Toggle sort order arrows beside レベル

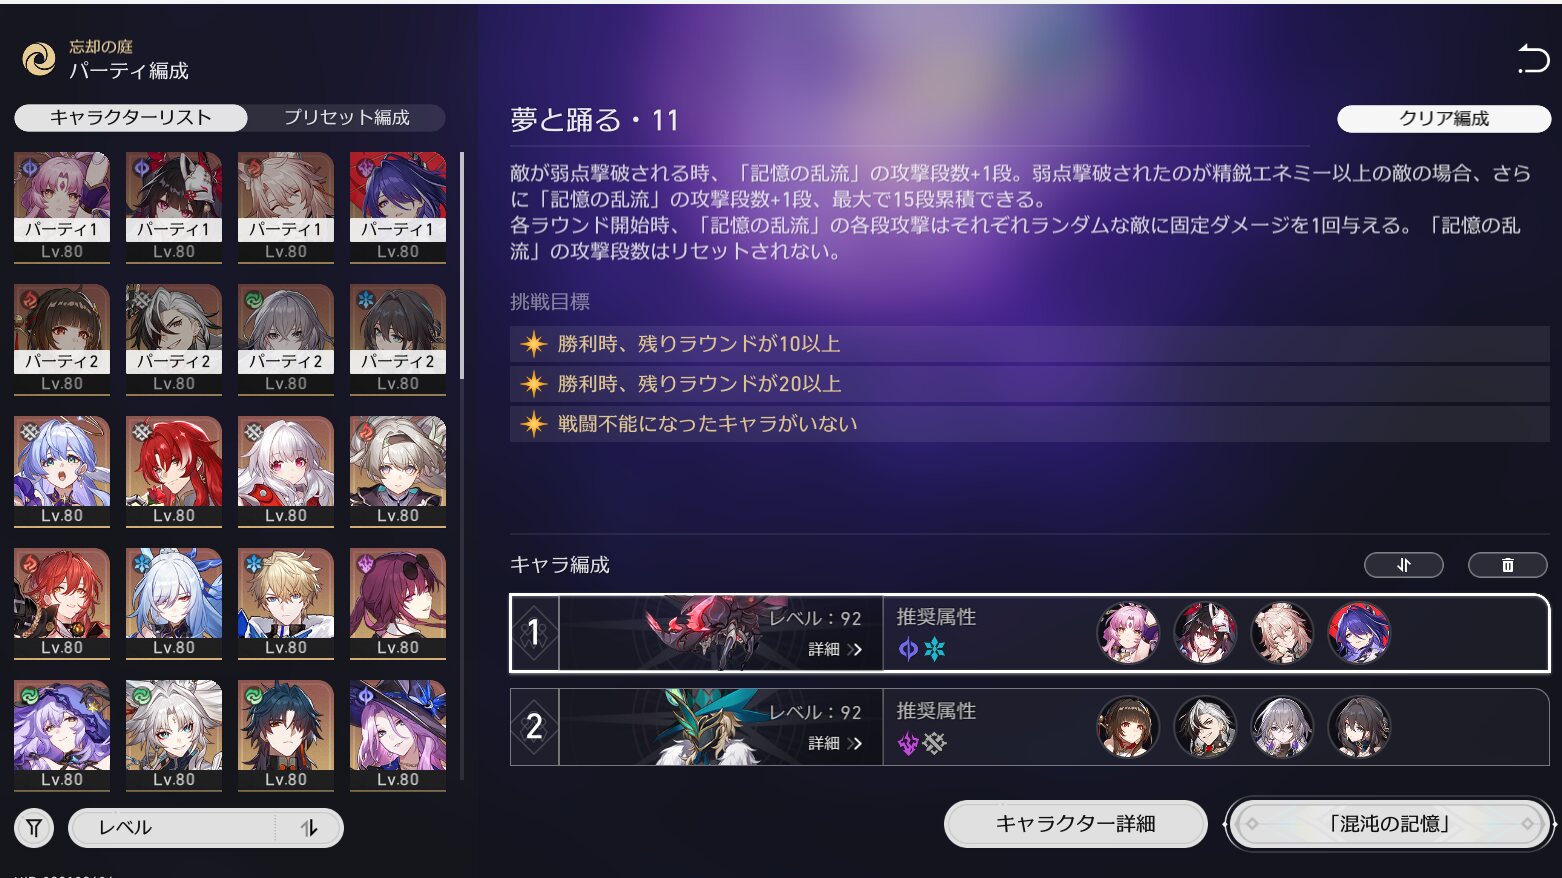coord(309,828)
